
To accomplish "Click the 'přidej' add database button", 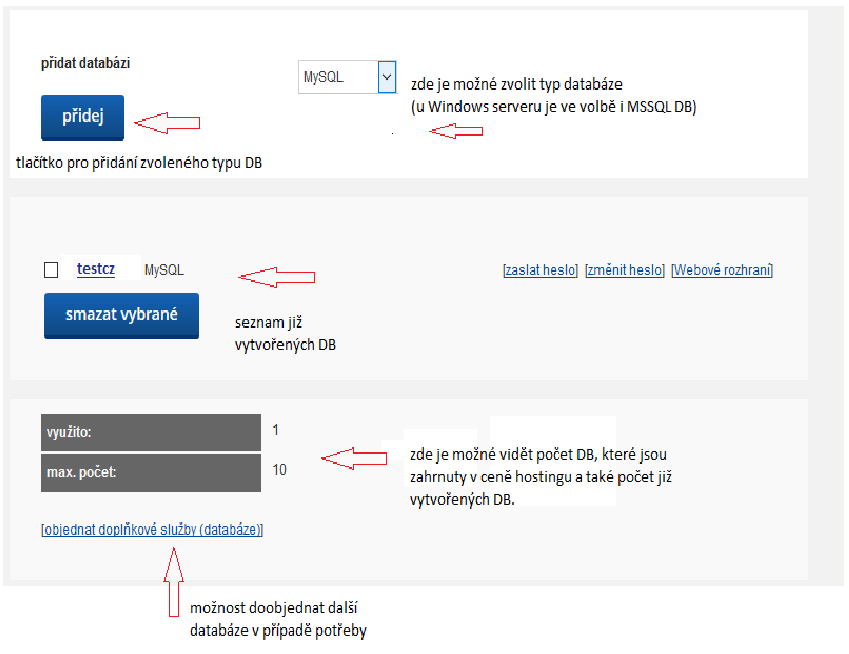I will pos(82,117).
